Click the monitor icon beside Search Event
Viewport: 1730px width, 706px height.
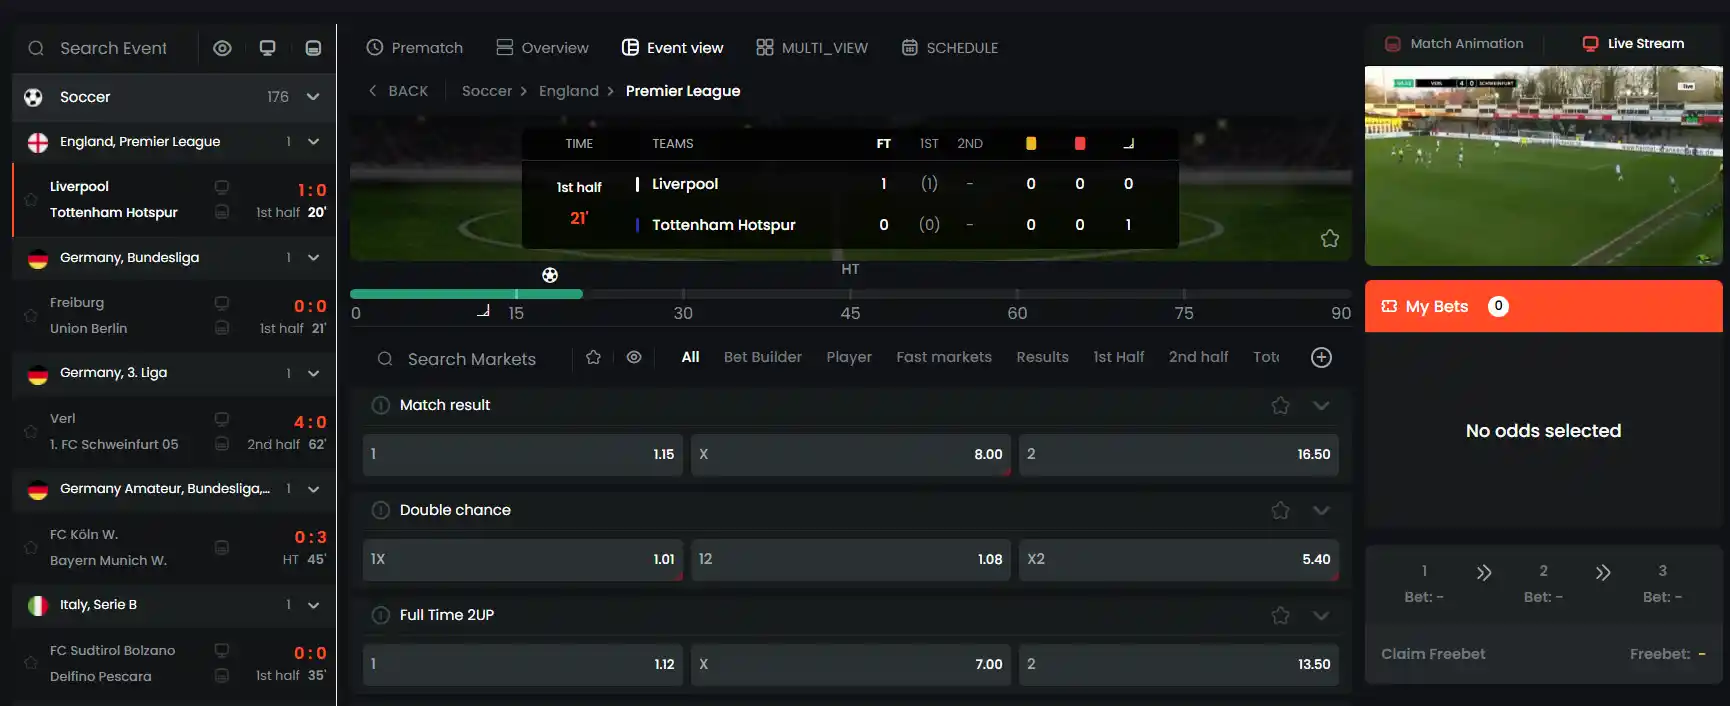tap(267, 48)
